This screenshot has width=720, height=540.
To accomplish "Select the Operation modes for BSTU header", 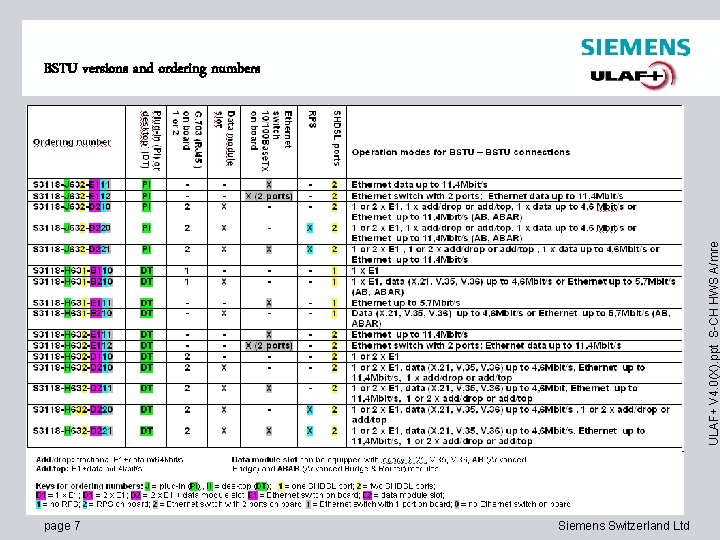I will coord(461,152).
